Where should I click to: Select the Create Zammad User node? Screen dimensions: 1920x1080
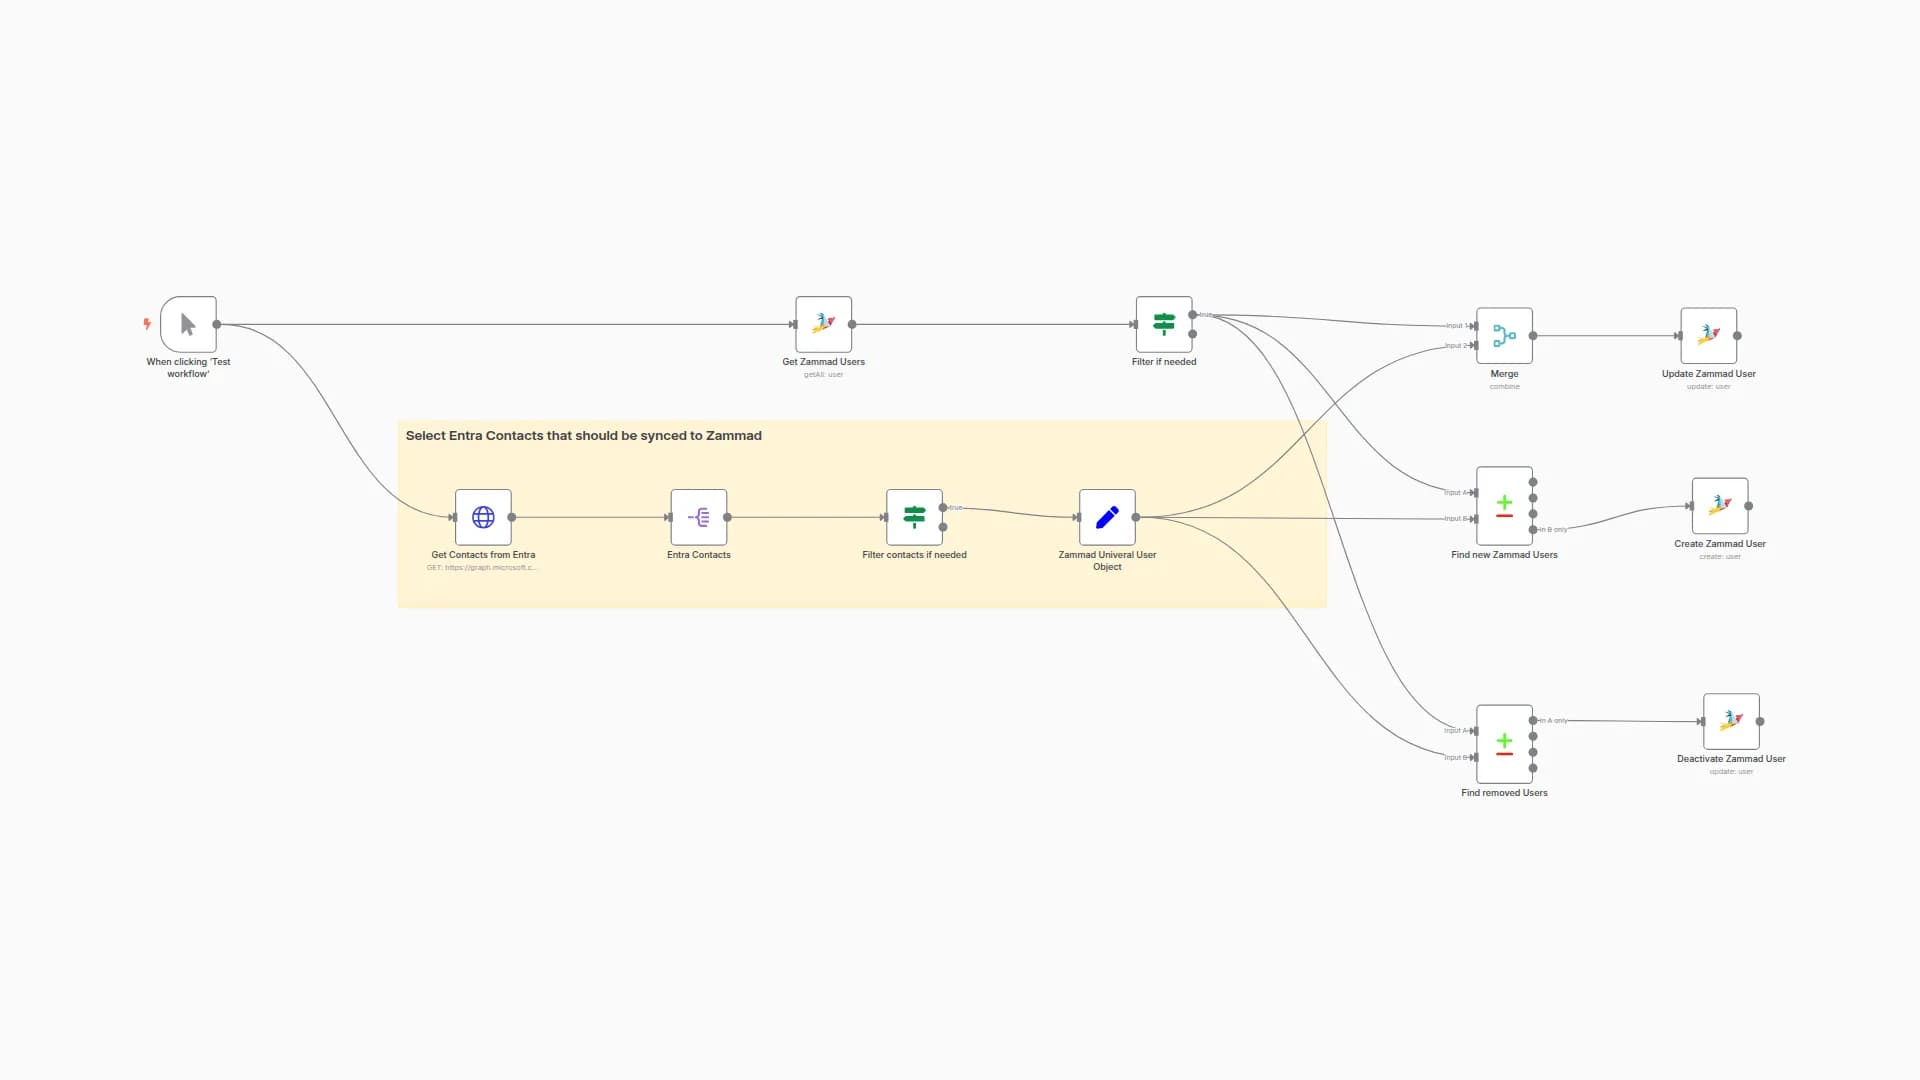coord(1720,506)
